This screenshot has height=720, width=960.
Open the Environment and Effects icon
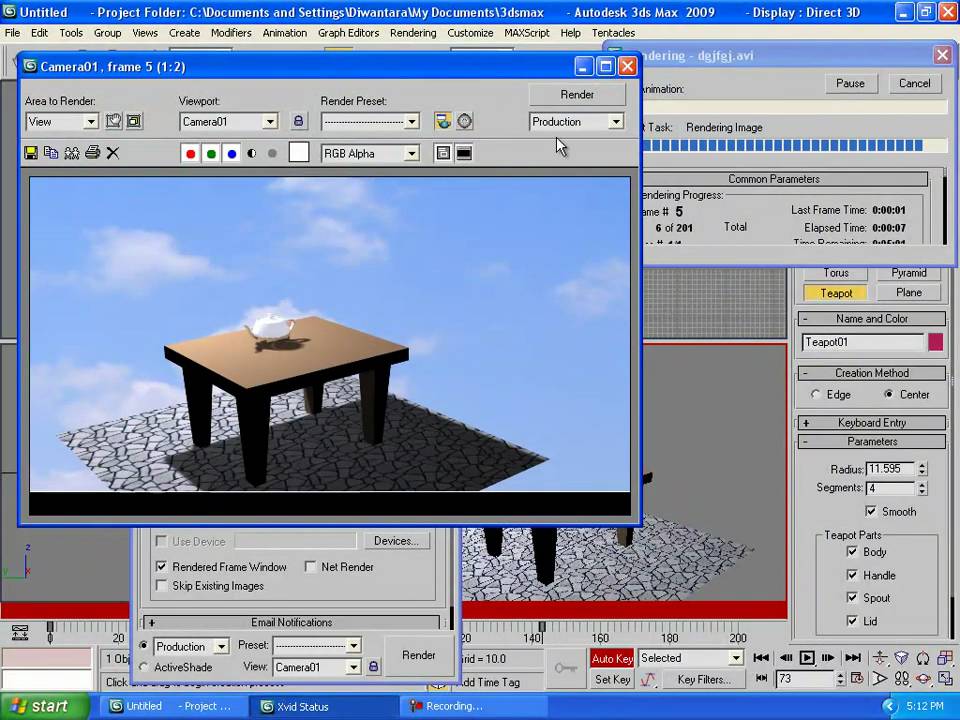(x=465, y=121)
